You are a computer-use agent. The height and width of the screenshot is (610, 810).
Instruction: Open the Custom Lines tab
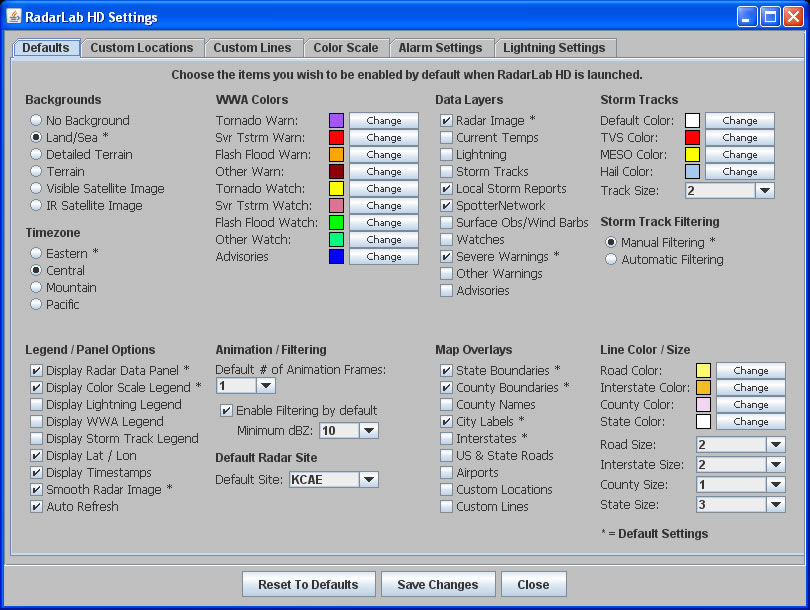point(252,48)
